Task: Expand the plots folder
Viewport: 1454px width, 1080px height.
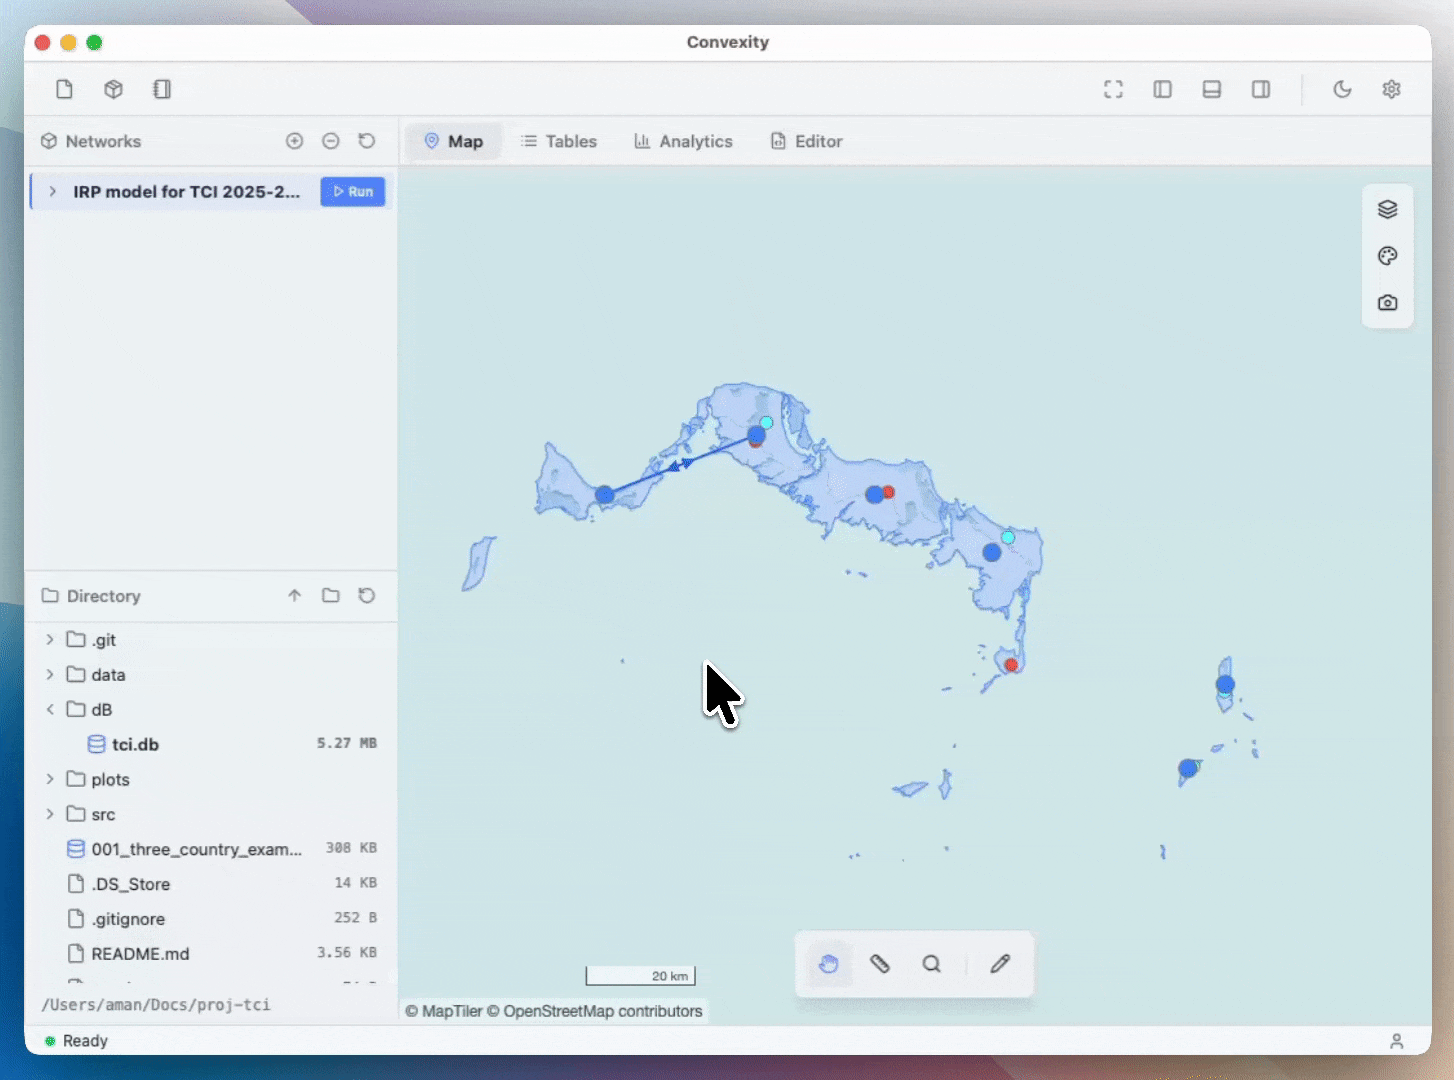Action: (x=50, y=780)
